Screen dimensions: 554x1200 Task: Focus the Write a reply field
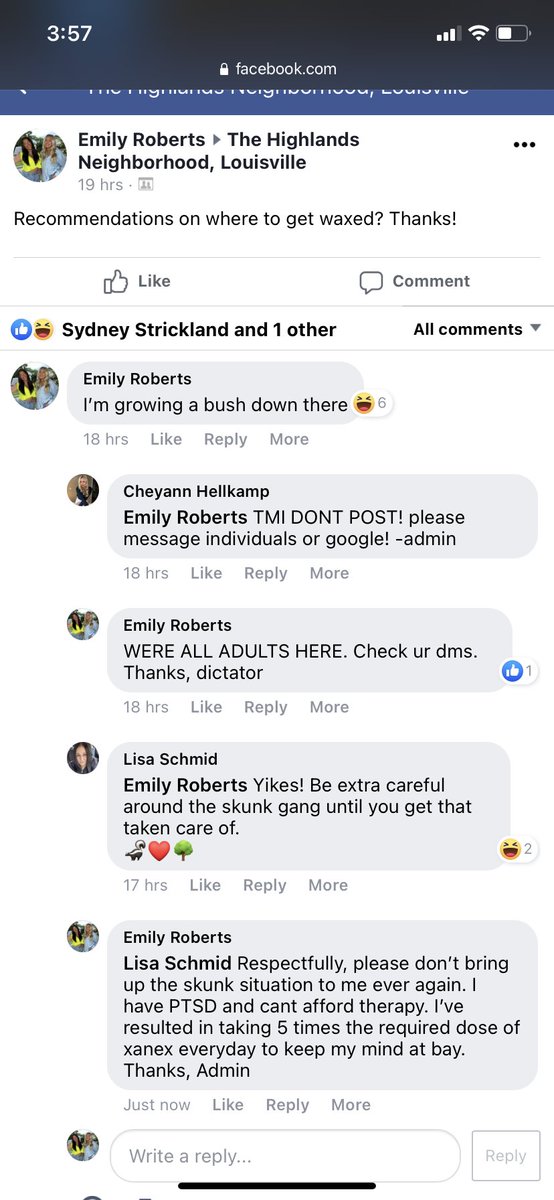pos(285,1156)
